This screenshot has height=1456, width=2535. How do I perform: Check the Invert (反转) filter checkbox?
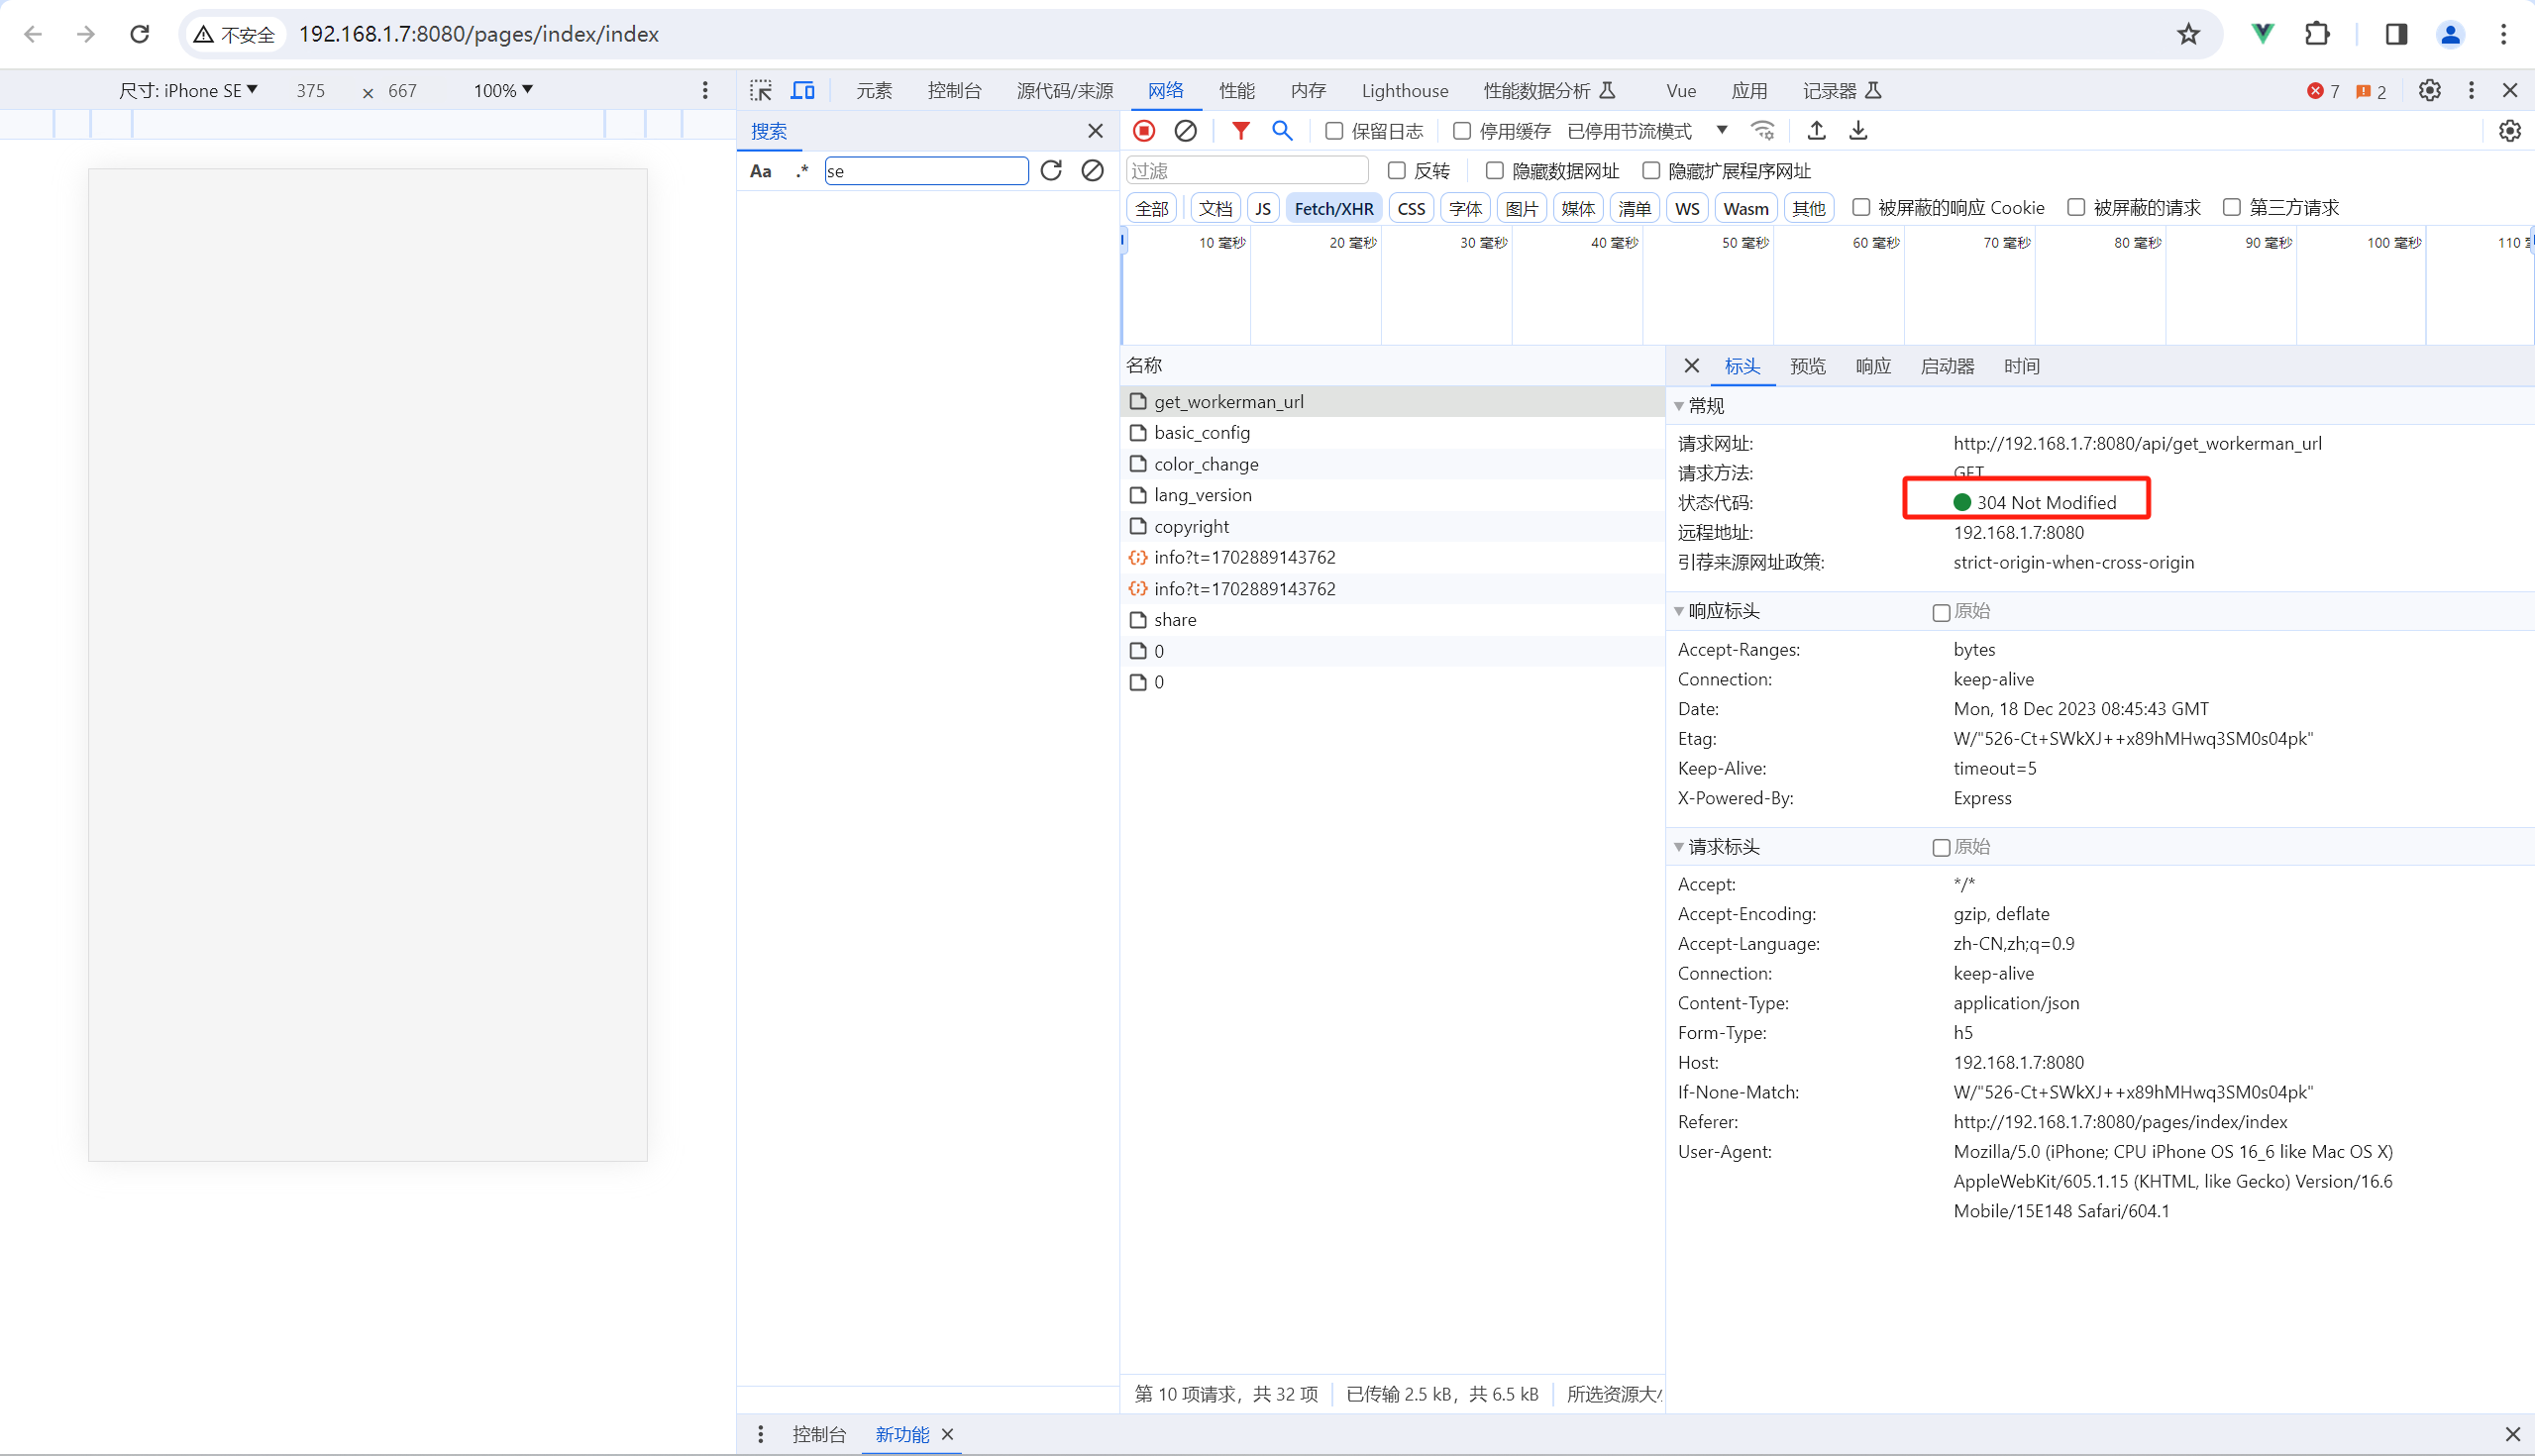click(1396, 171)
